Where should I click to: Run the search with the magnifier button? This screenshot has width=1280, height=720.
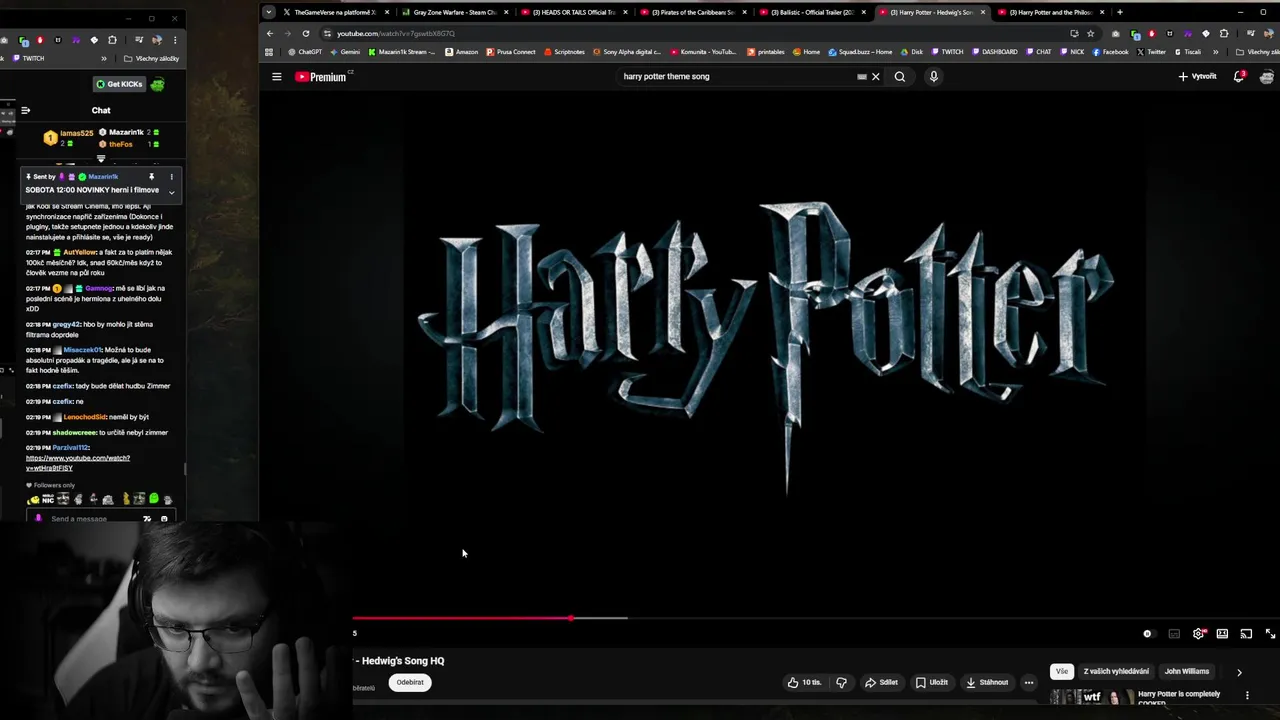coord(900,77)
